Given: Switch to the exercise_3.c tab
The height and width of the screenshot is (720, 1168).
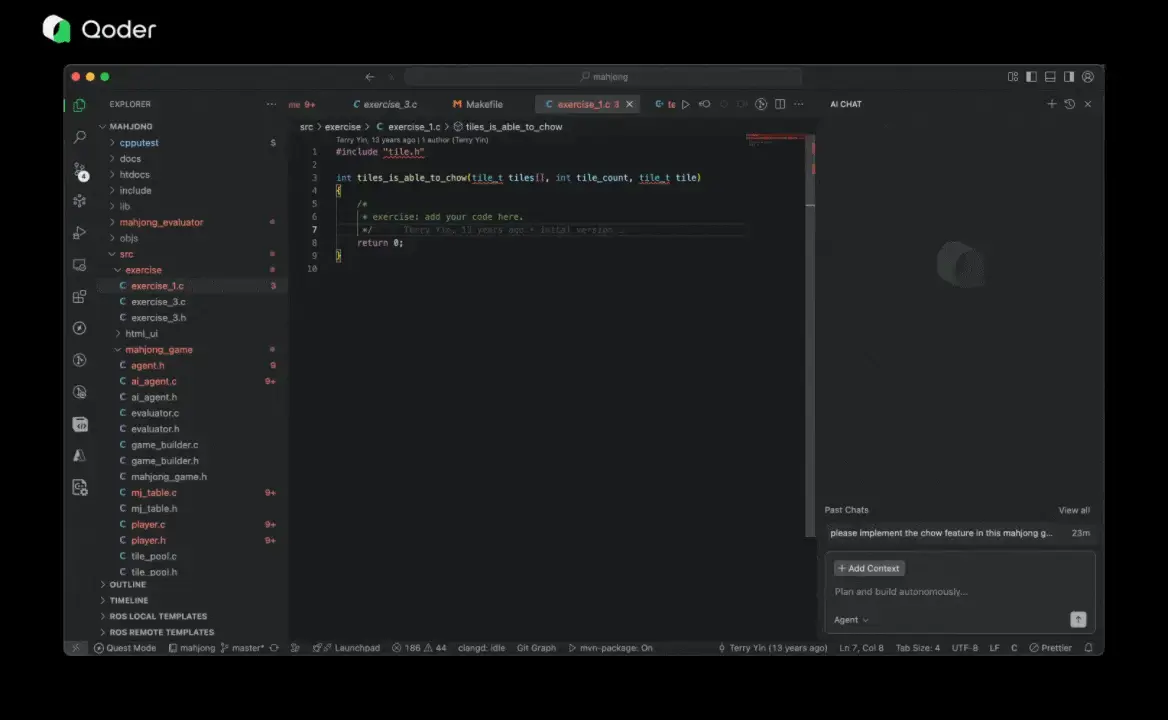Looking at the screenshot, I should click(385, 104).
